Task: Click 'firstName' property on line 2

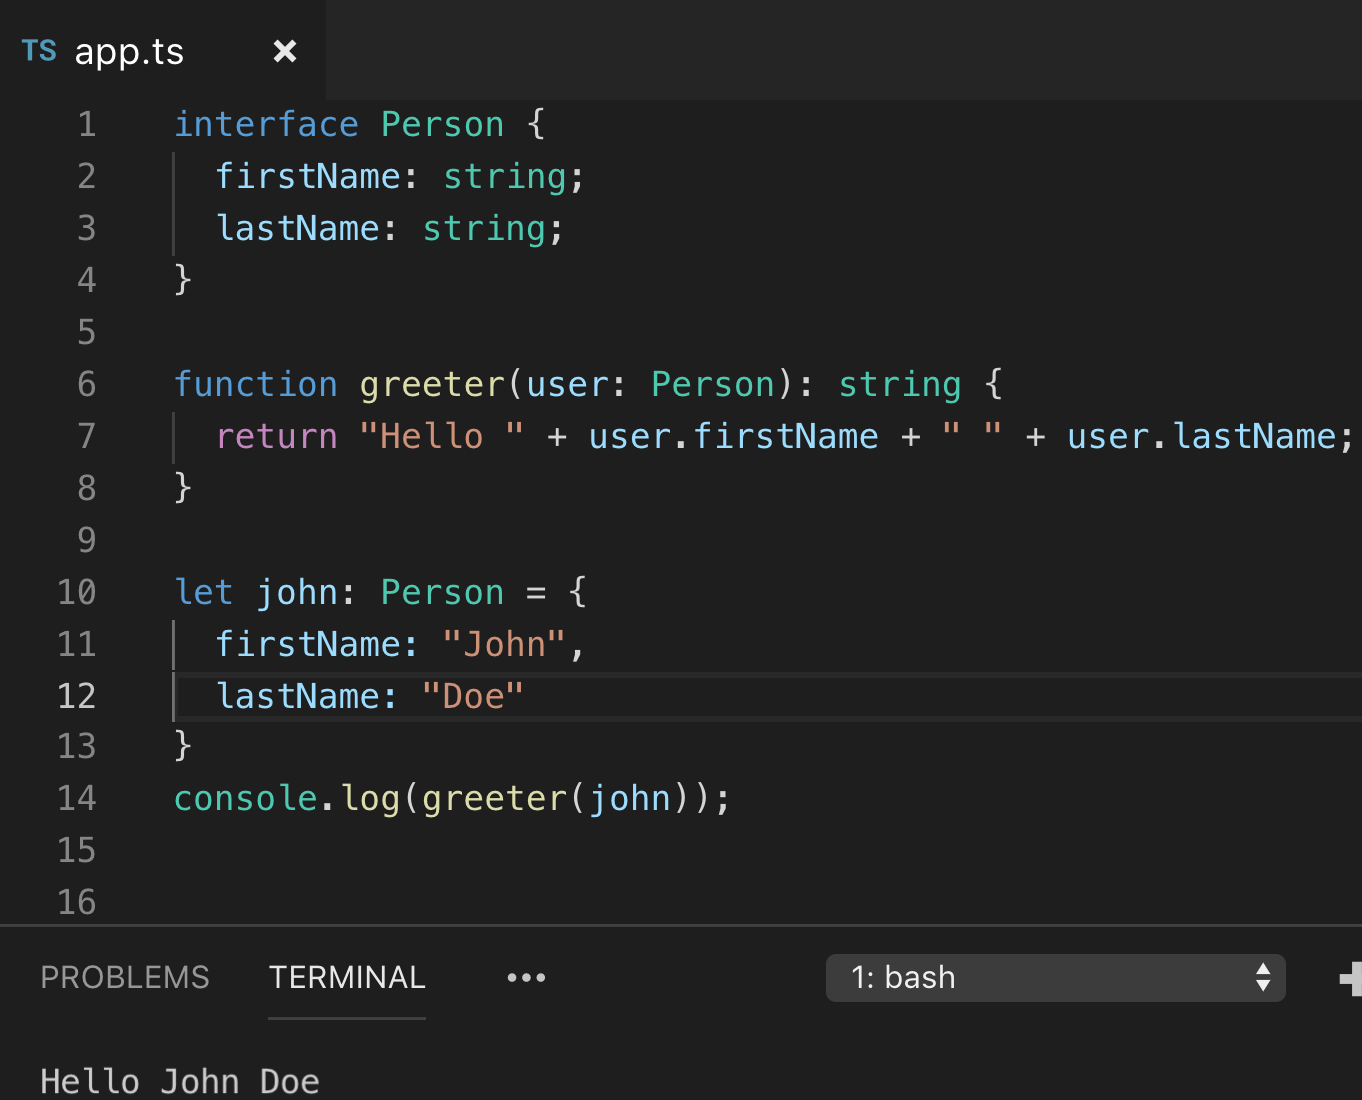Action: pos(308,176)
